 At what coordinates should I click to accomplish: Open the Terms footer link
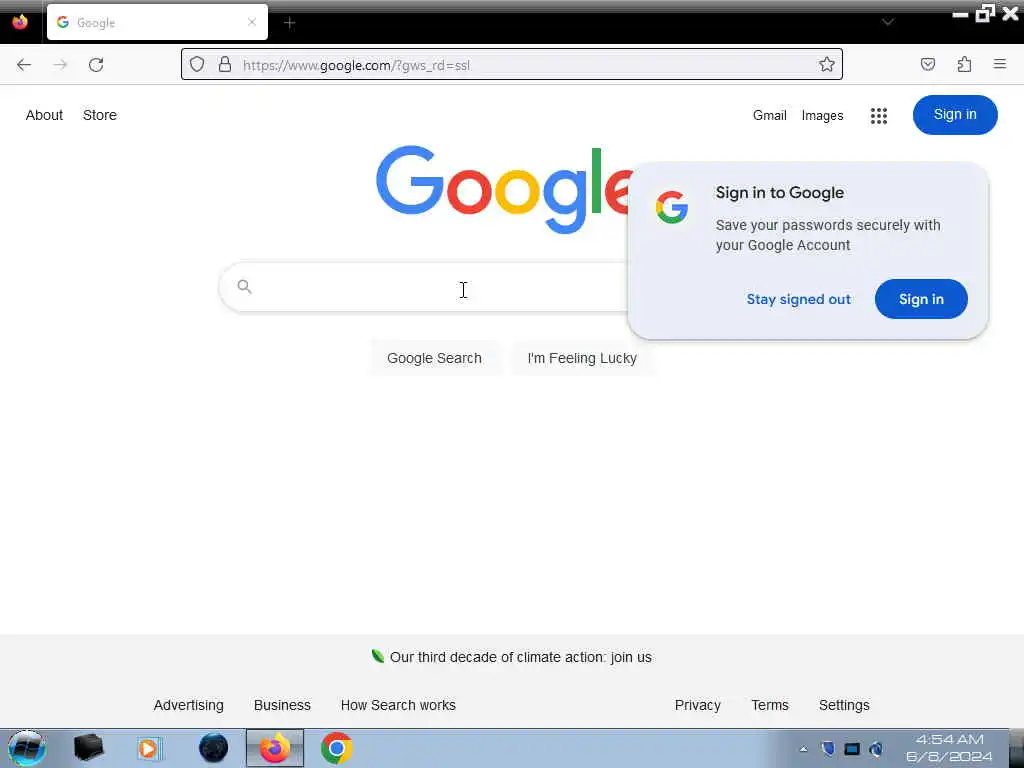pos(770,705)
